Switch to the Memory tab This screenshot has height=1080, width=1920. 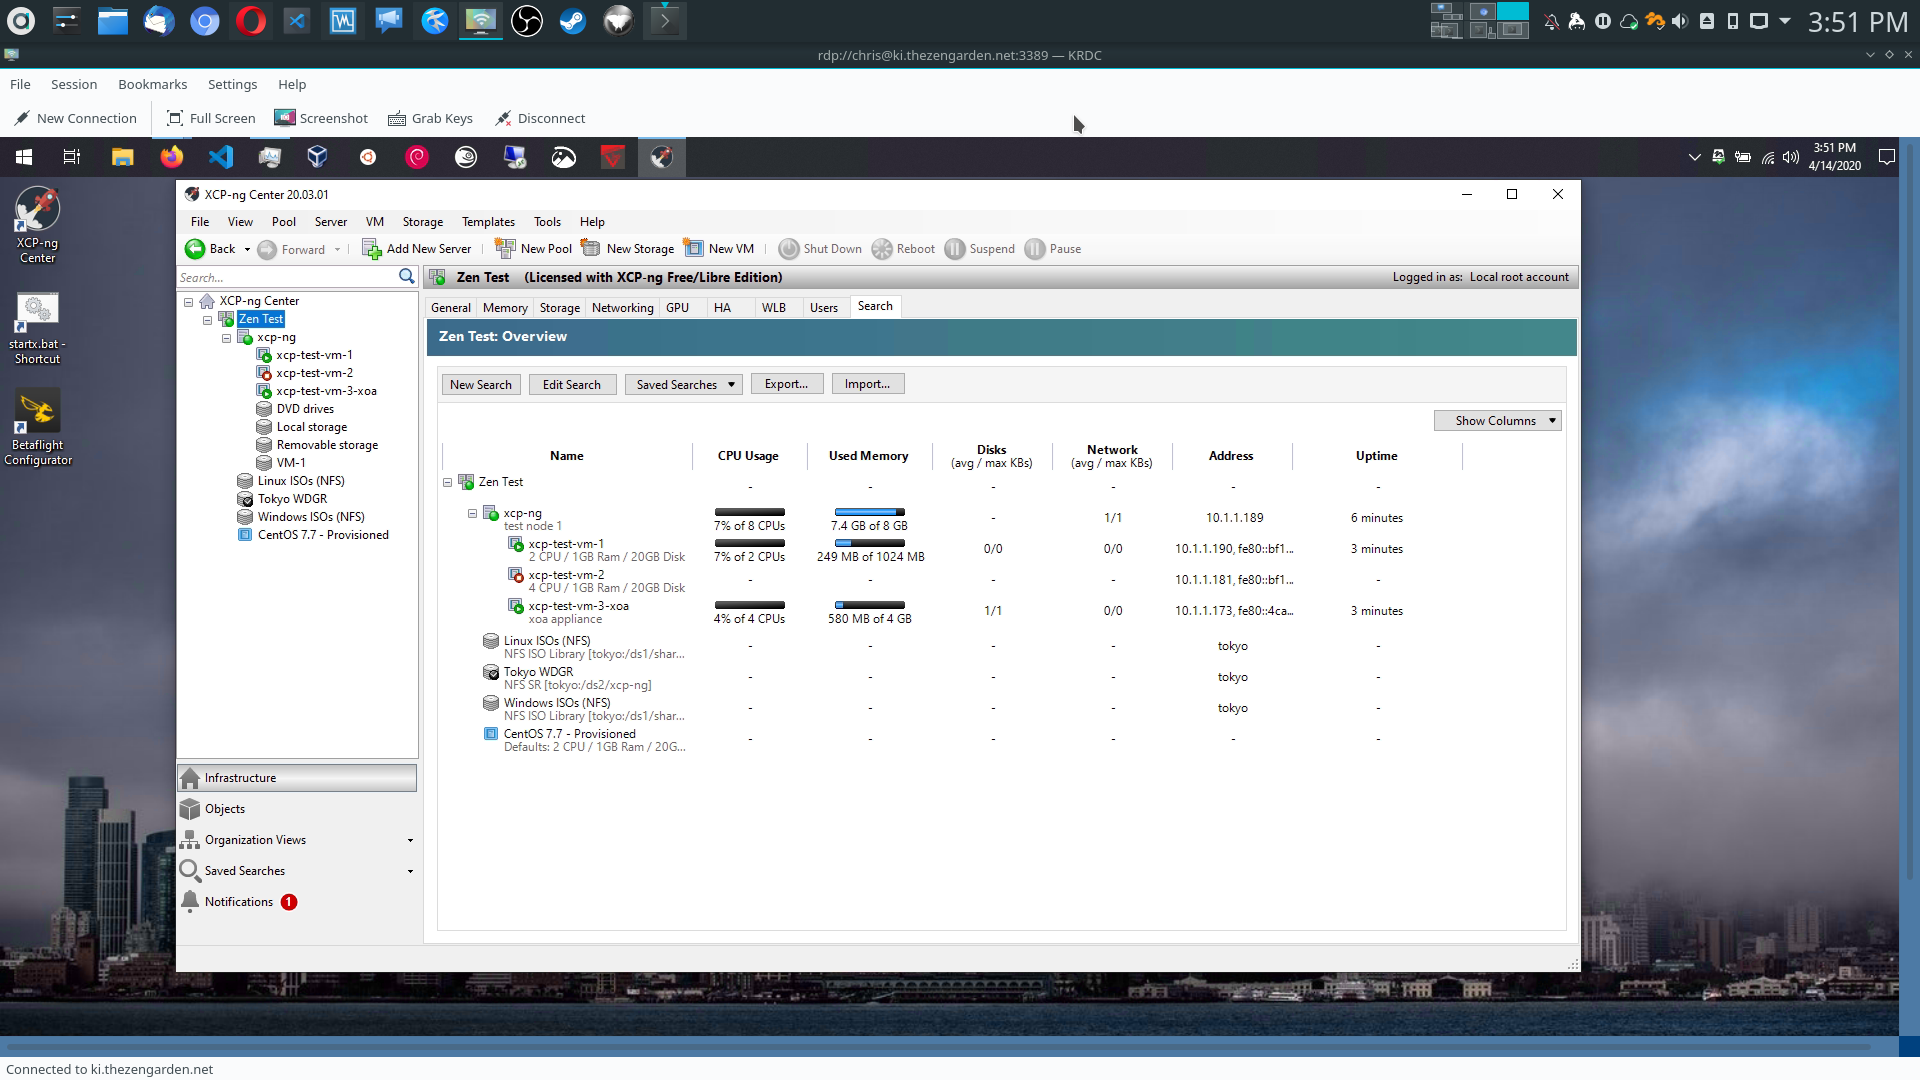(x=505, y=308)
